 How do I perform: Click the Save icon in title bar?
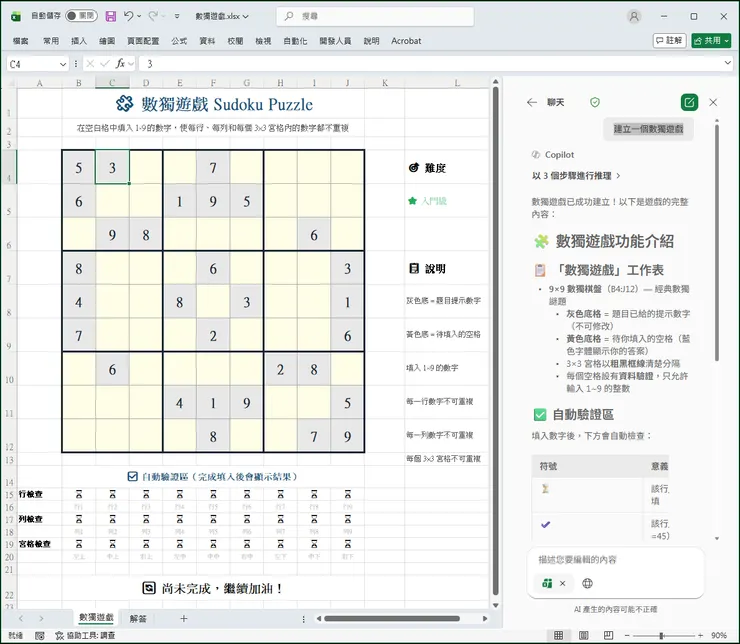(x=110, y=17)
